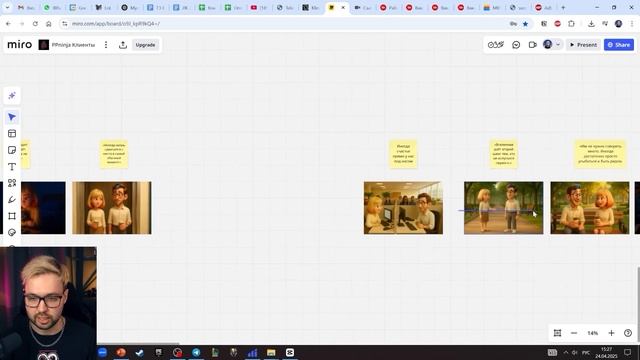Zoom in with the plus button
The width and height of the screenshot is (640, 360).
point(611,333)
